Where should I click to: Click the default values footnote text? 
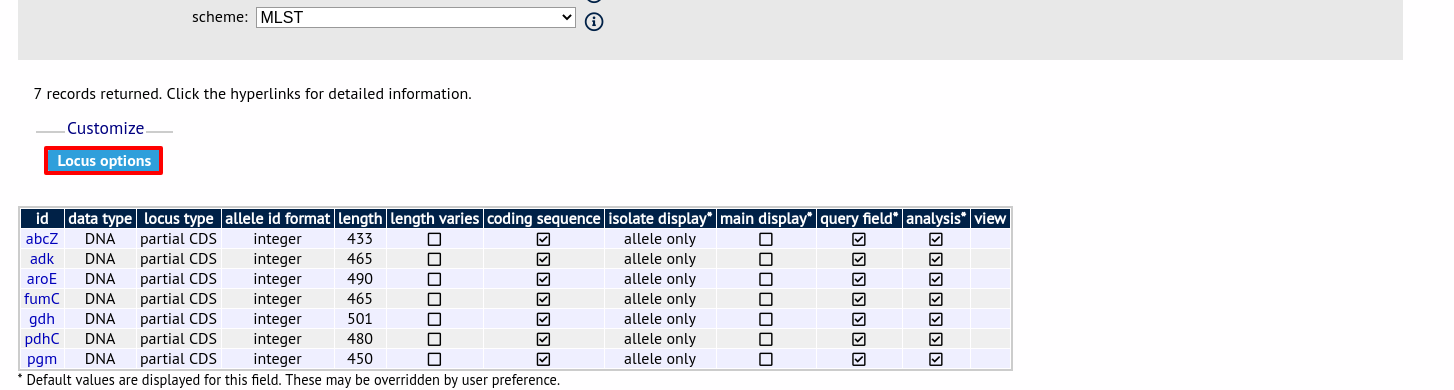289,381
